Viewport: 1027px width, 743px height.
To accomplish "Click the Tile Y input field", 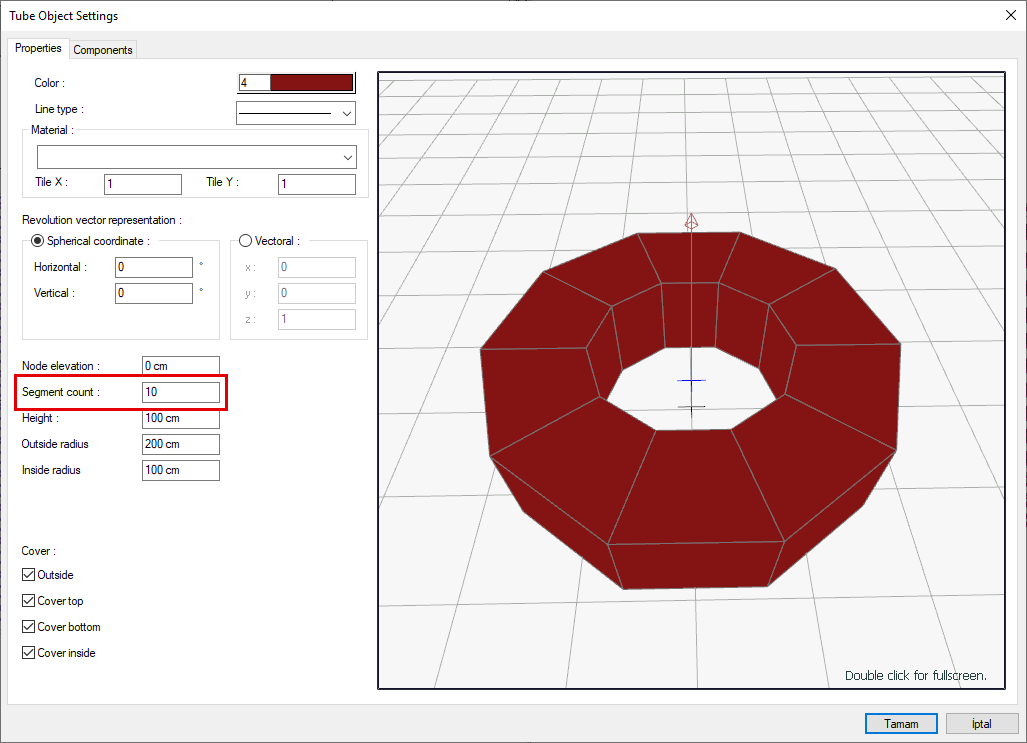I will point(316,184).
